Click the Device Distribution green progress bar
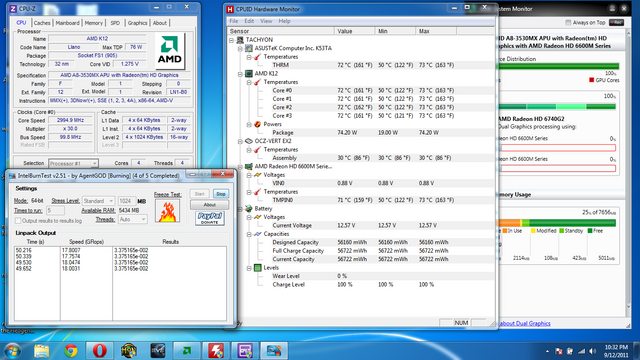Image resolution: width=640 pixels, height=360 pixels. 558,66
